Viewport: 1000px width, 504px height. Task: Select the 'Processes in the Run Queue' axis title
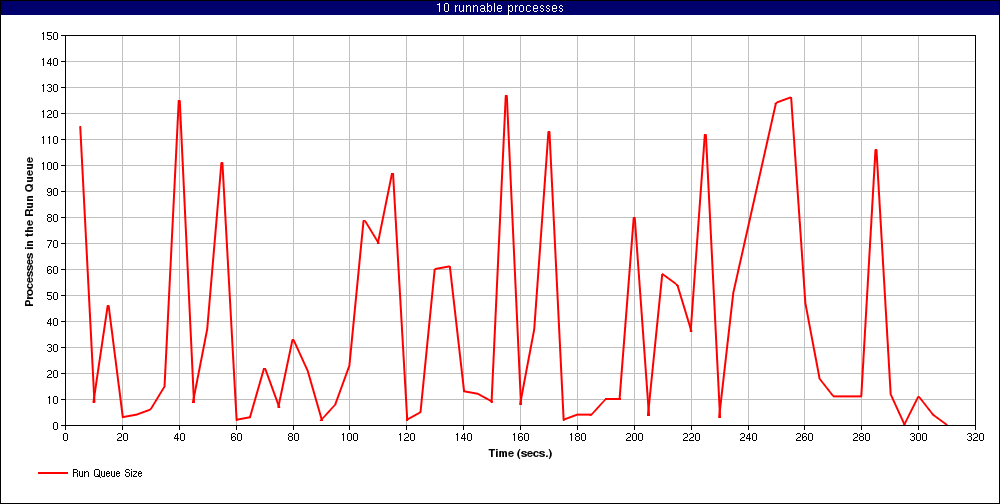click(29, 230)
